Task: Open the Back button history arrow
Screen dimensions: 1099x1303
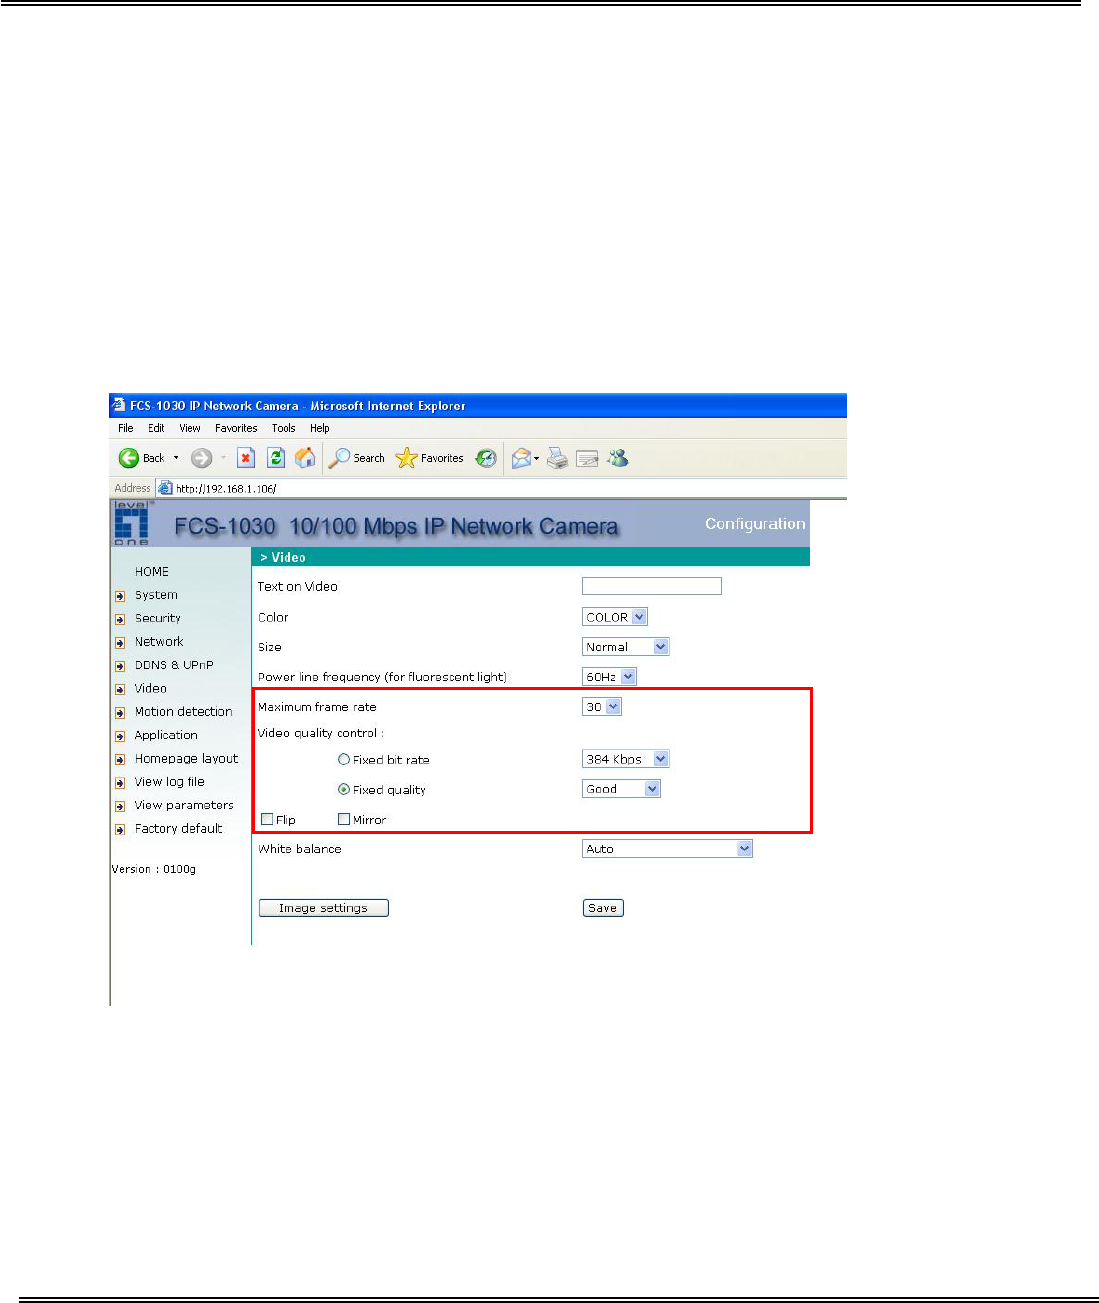Action: pyautogui.click(x=177, y=458)
